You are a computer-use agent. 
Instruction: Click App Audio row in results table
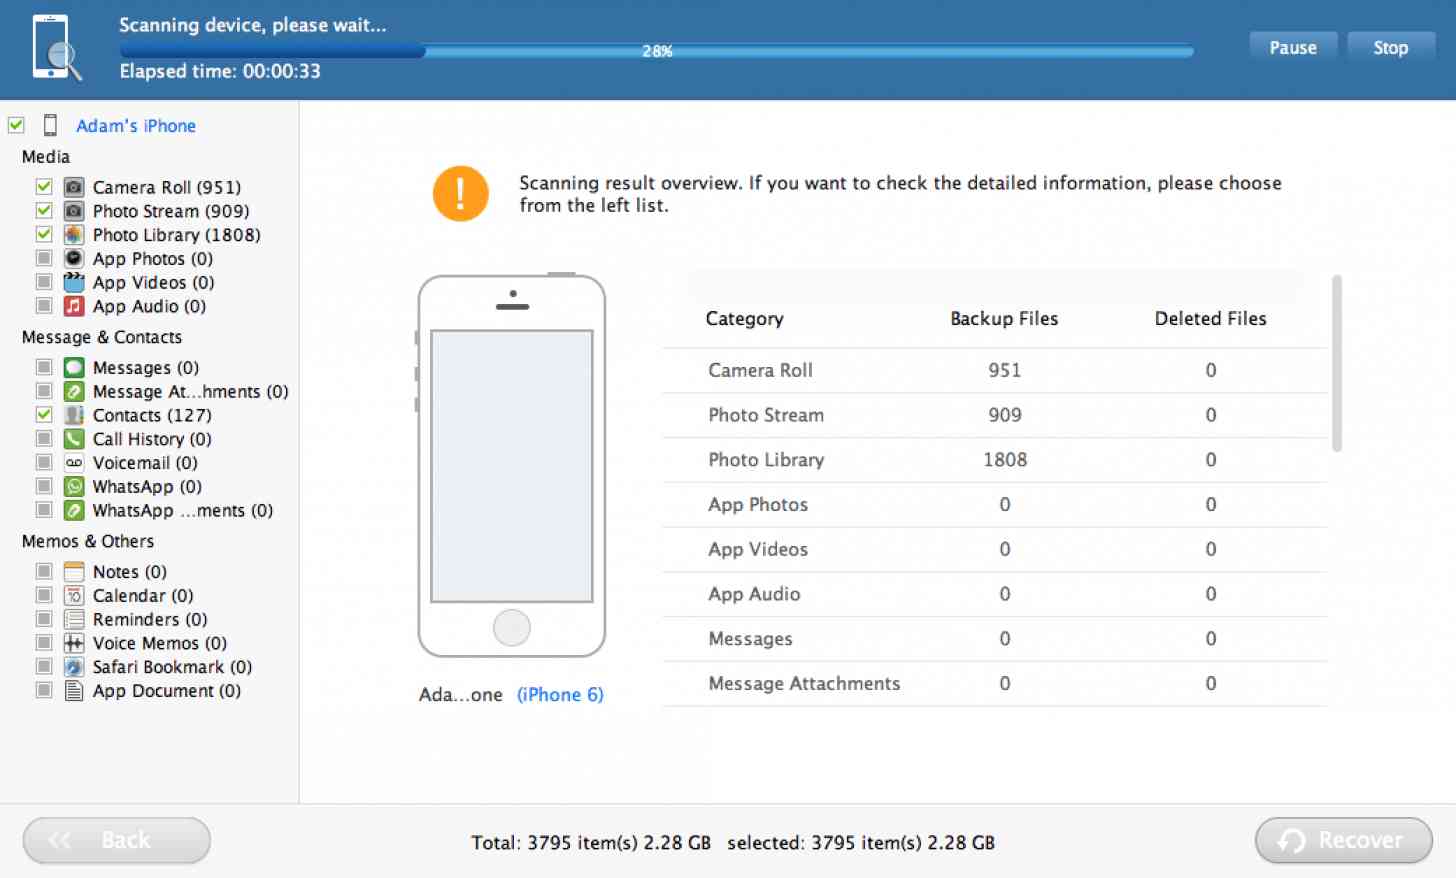point(994,594)
